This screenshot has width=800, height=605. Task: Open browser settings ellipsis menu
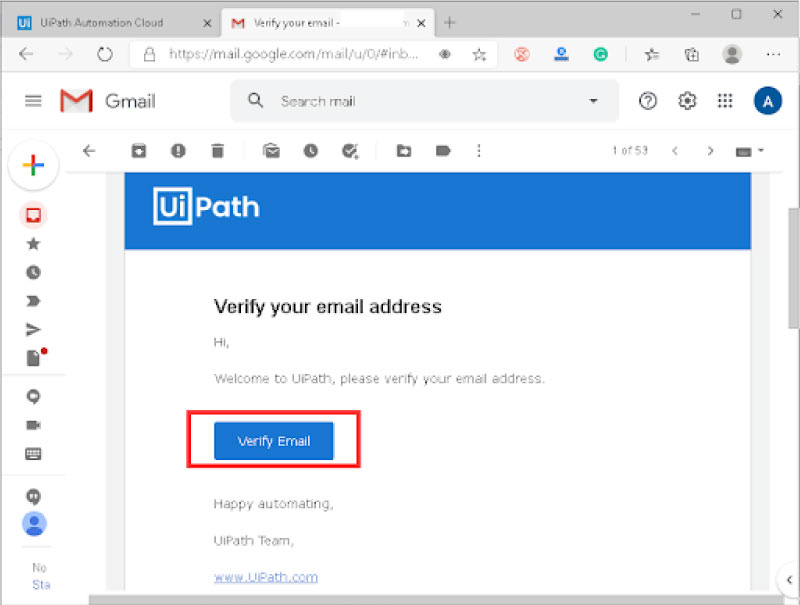coord(773,54)
